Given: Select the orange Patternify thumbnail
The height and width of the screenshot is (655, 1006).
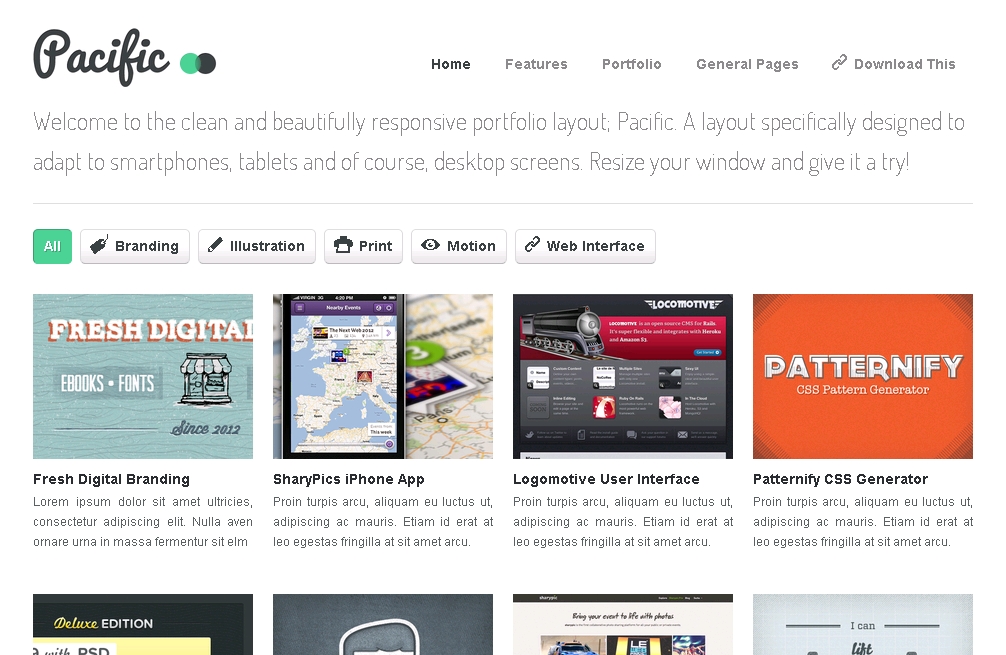Looking at the screenshot, I should [863, 376].
